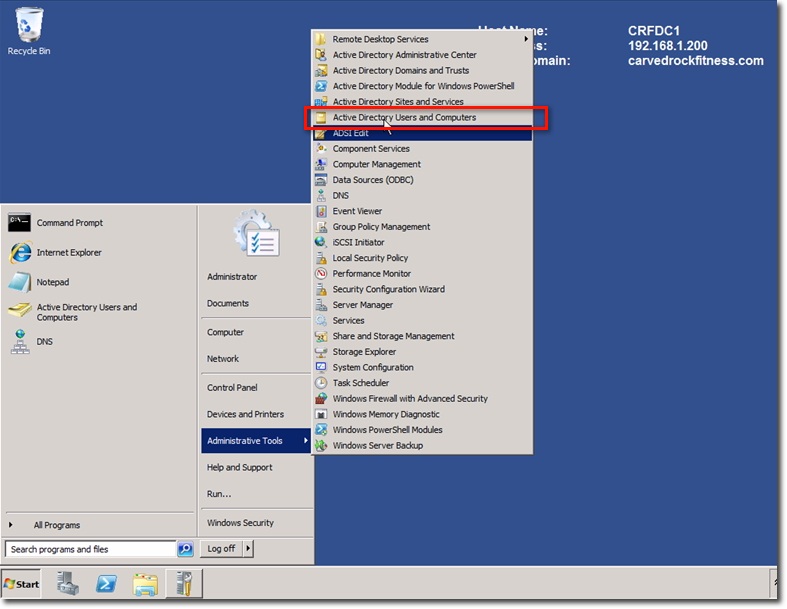This screenshot has width=787, height=609.
Task: Launch PowerShell from the taskbar
Action: [106, 584]
